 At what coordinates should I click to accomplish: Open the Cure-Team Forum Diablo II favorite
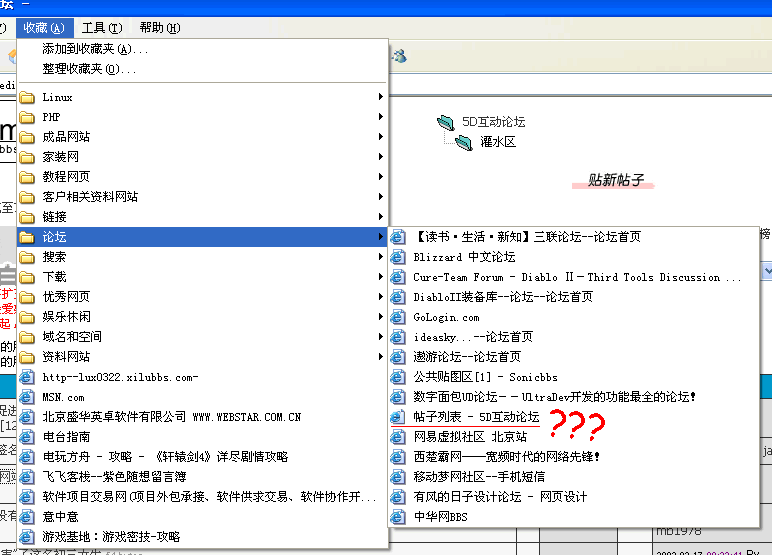[x=574, y=277]
